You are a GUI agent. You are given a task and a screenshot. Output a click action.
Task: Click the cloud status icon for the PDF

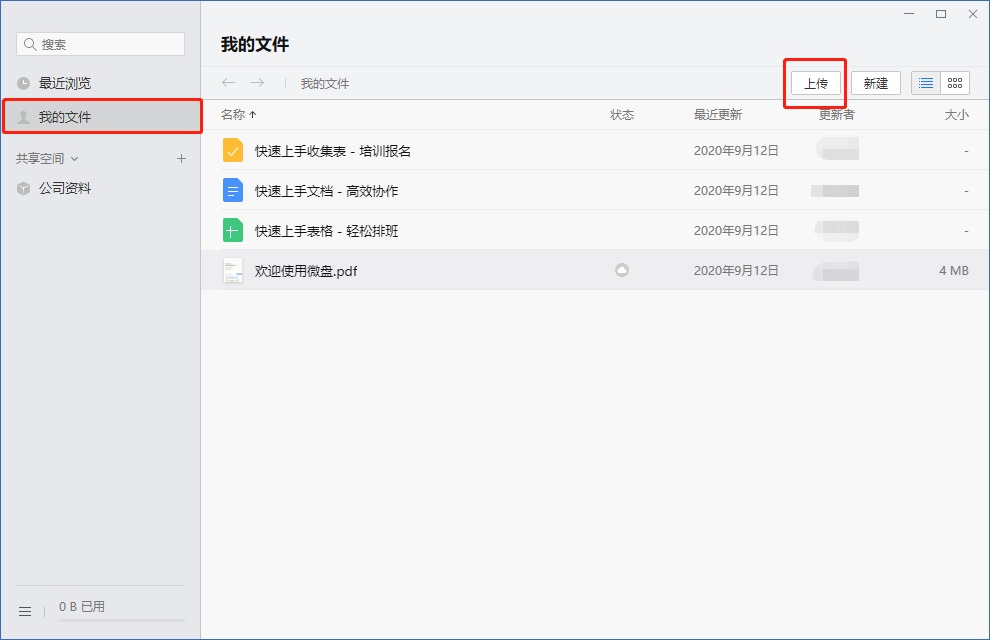pos(622,270)
